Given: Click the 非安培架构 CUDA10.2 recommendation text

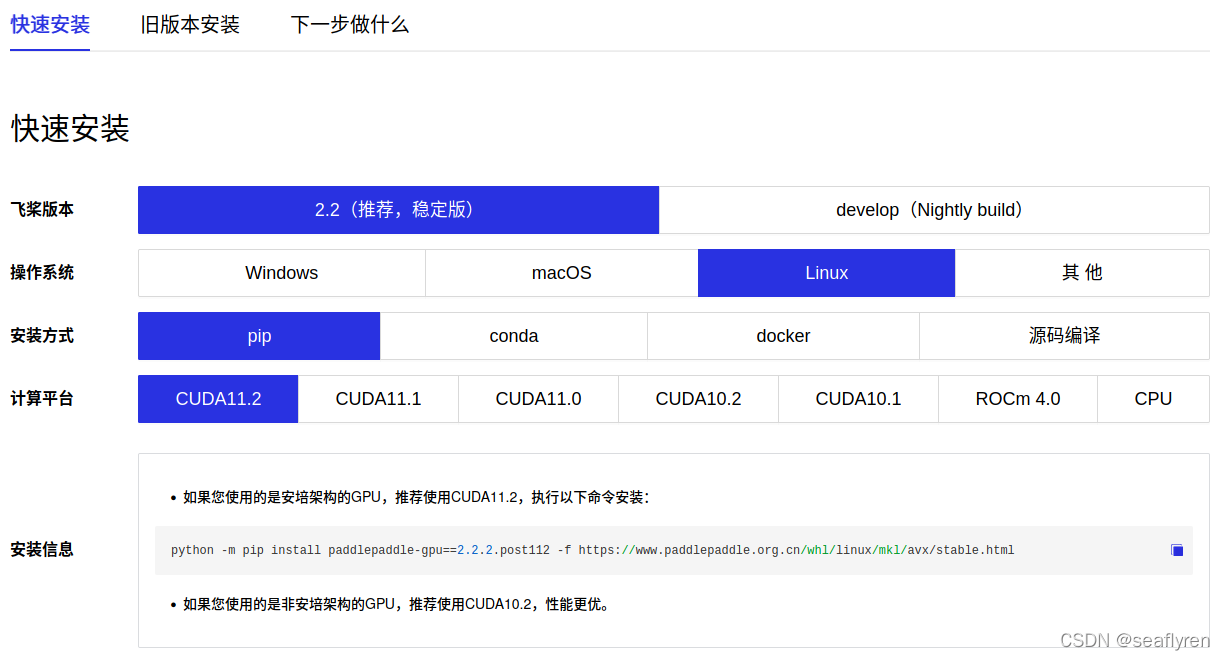Looking at the screenshot, I should (396, 604).
